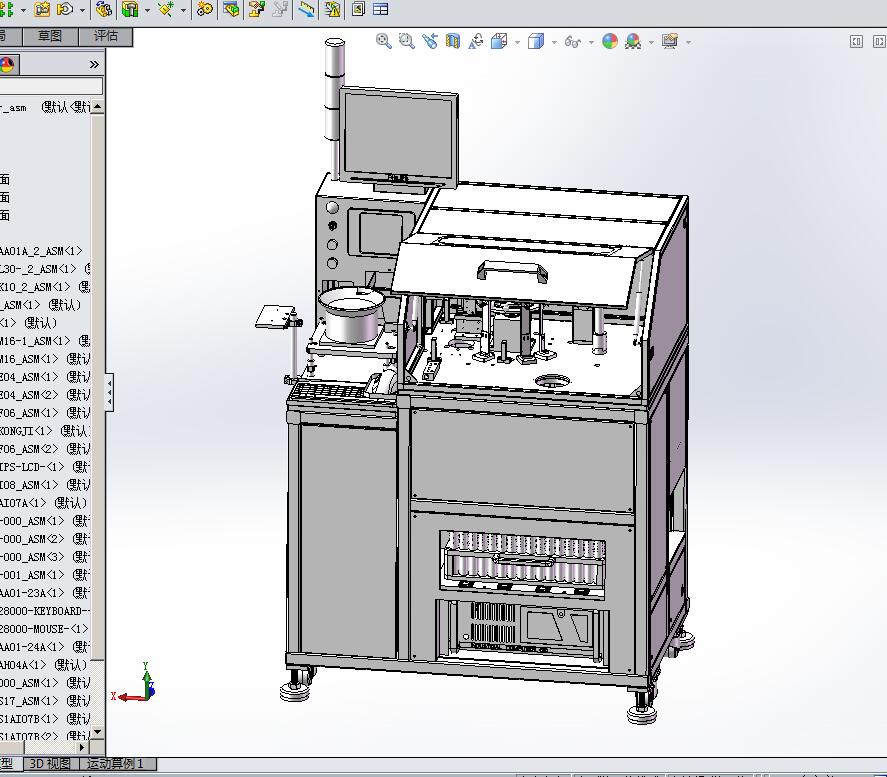
Task: Open the Section View tool
Action: click(x=454, y=42)
